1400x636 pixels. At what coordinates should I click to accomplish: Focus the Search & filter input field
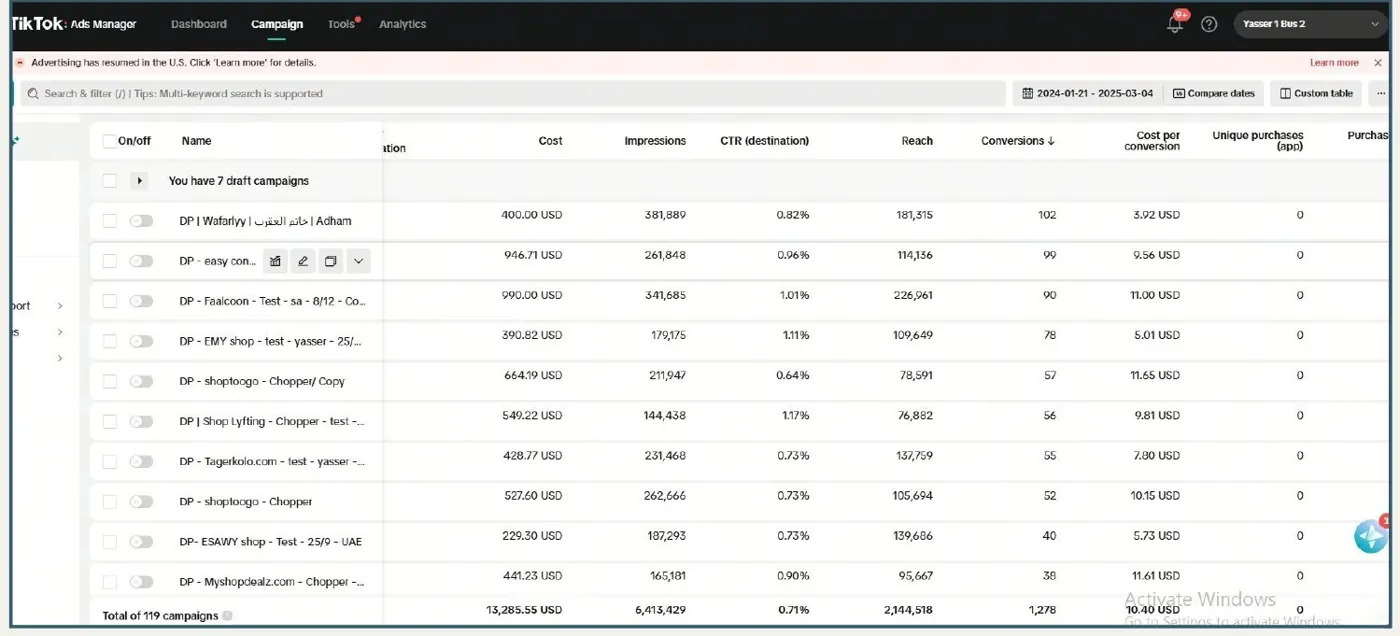point(513,94)
